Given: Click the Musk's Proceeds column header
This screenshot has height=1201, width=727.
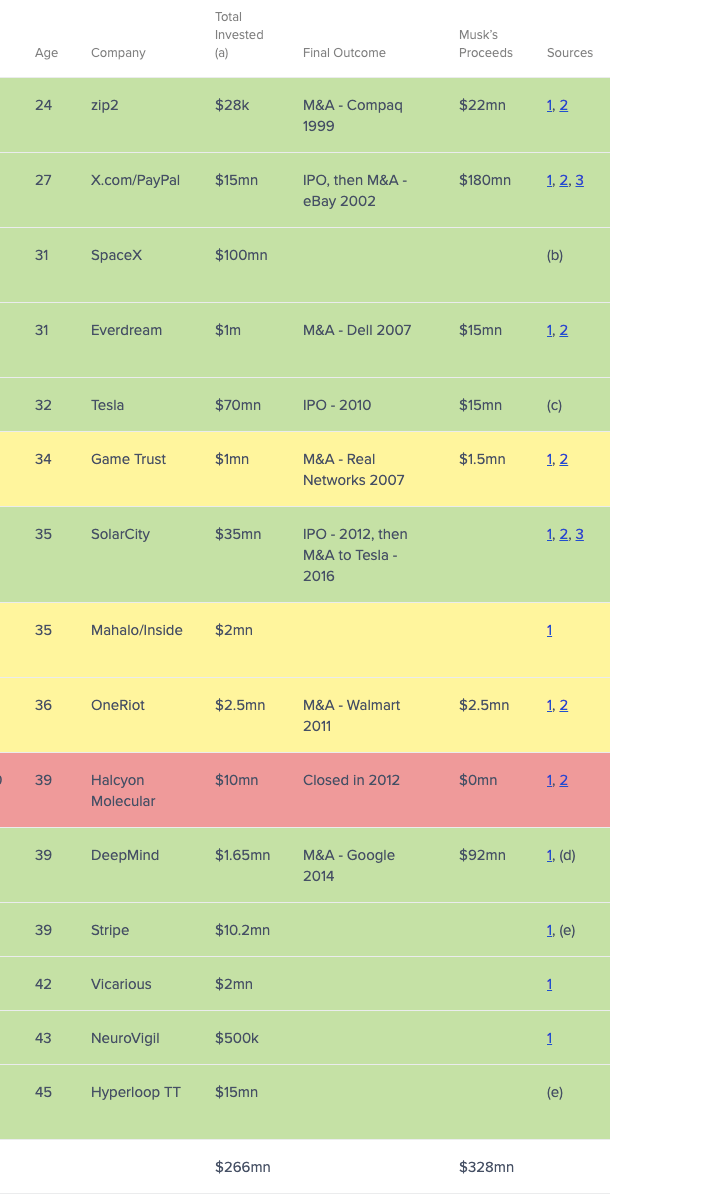Looking at the screenshot, I should pyautogui.click(x=485, y=44).
